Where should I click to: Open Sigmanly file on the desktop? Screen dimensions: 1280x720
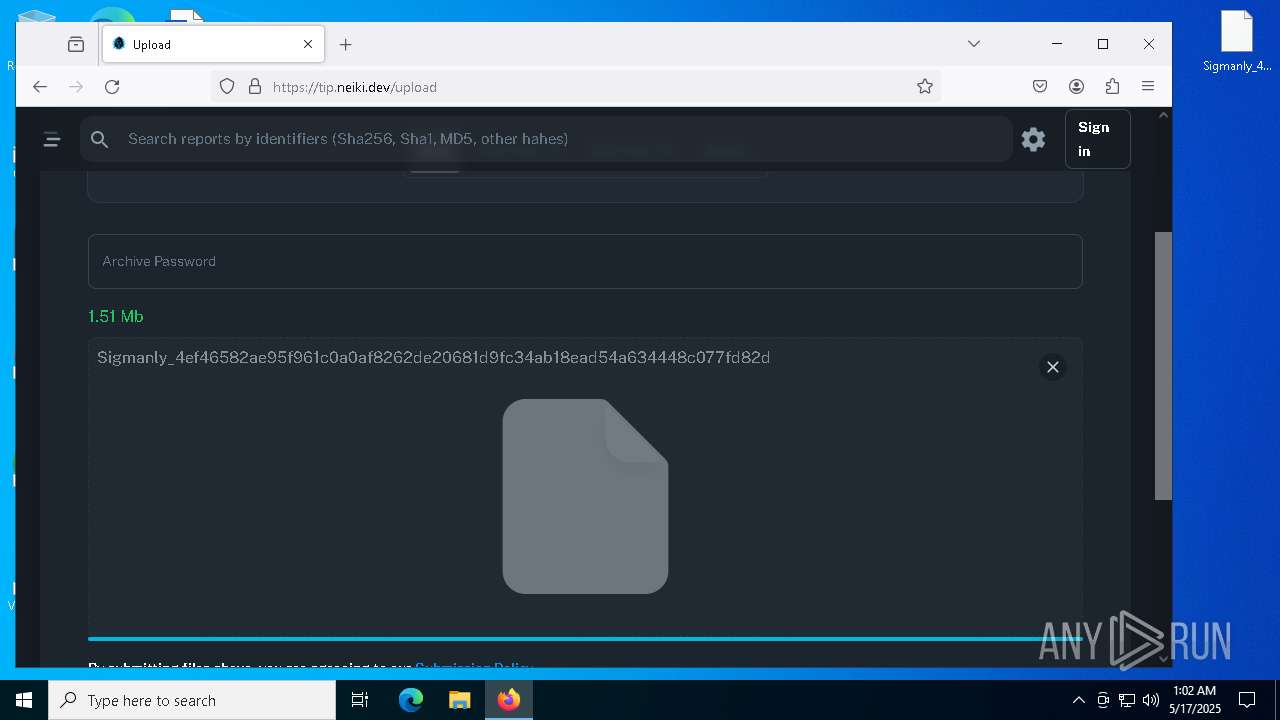[x=1237, y=42]
